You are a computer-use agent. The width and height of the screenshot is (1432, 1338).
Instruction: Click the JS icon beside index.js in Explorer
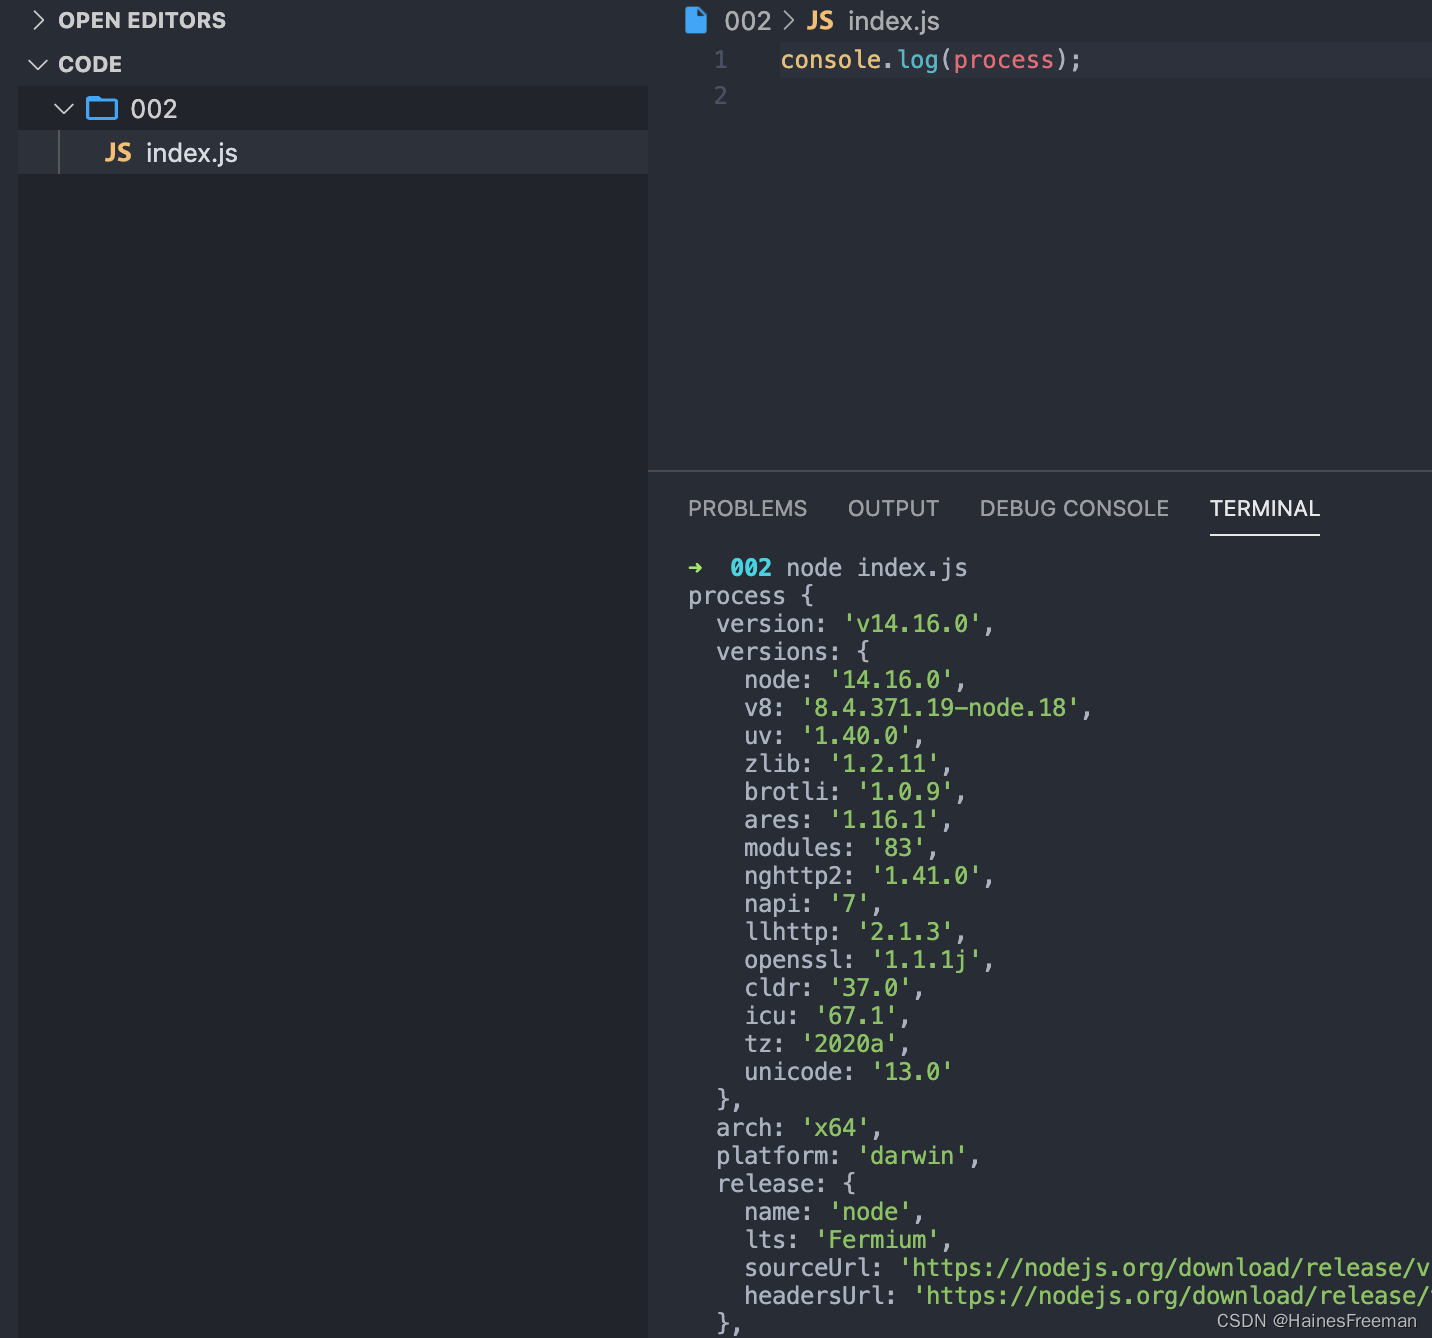pyautogui.click(x=117, y=152)
